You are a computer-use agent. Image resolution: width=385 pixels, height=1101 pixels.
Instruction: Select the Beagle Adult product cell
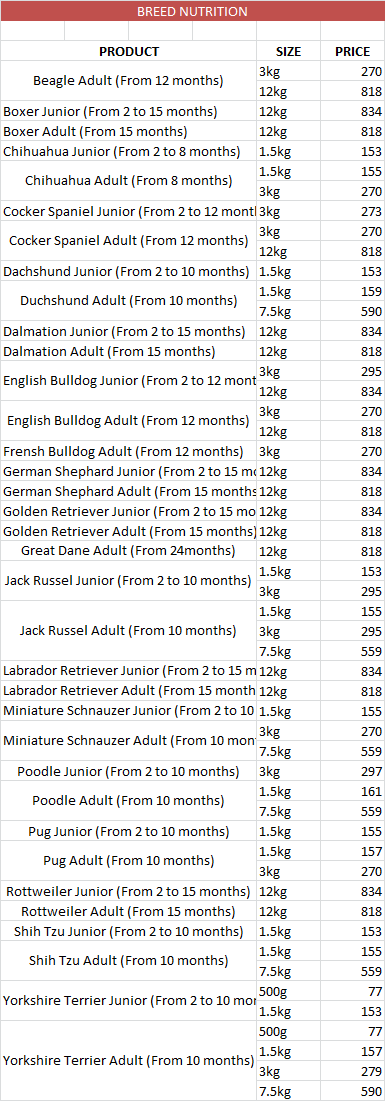[129, 81]
